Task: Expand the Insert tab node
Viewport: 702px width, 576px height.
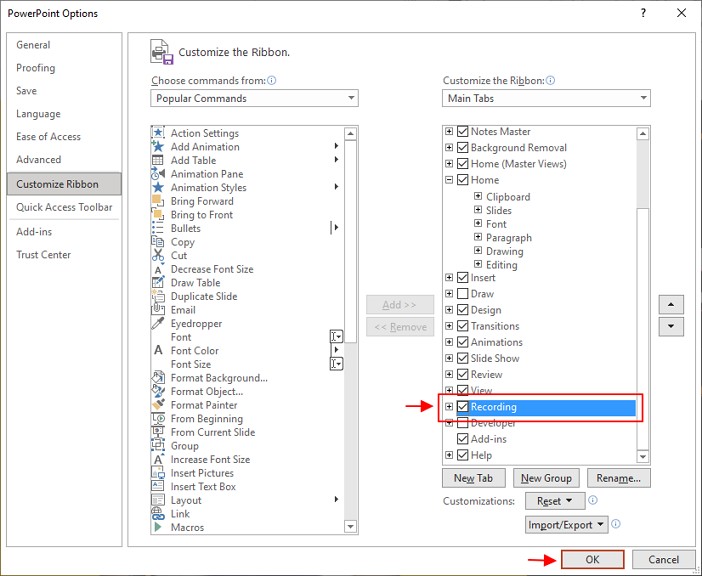Action: tap(449, 277)
